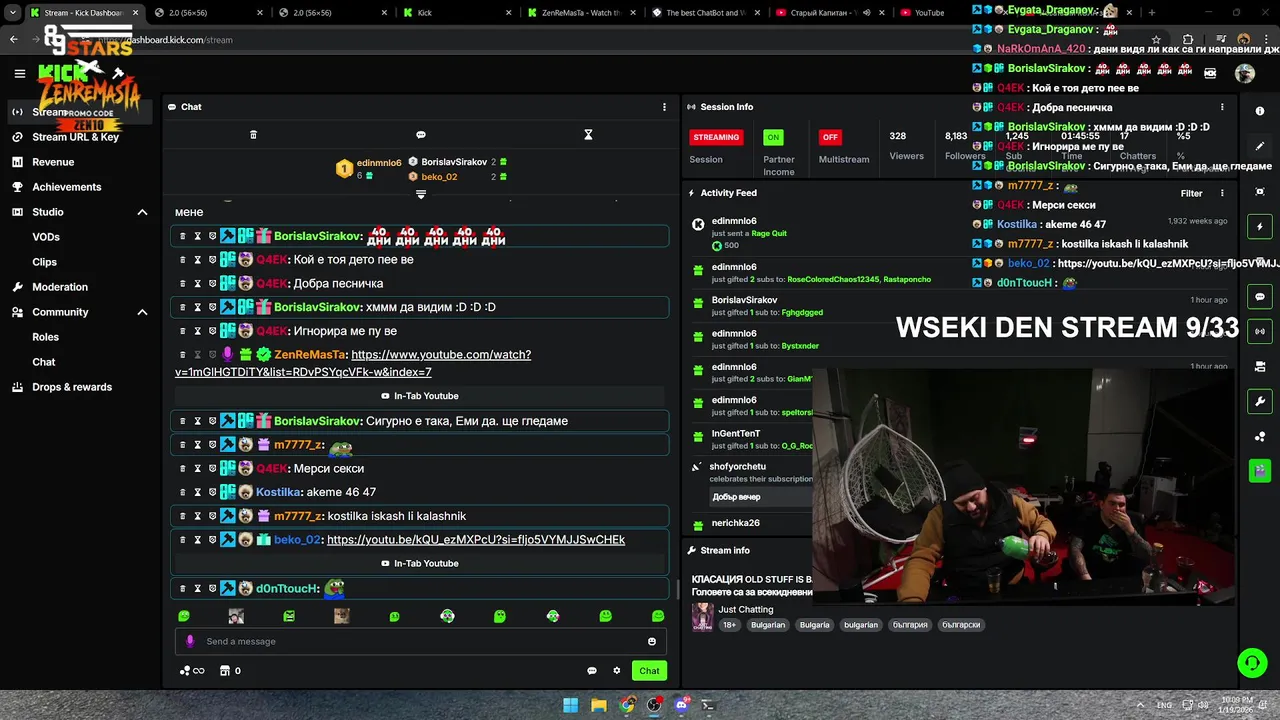
Task: Click the pencil edit icon in right sidebar
Action: [x=1260, y=146]
